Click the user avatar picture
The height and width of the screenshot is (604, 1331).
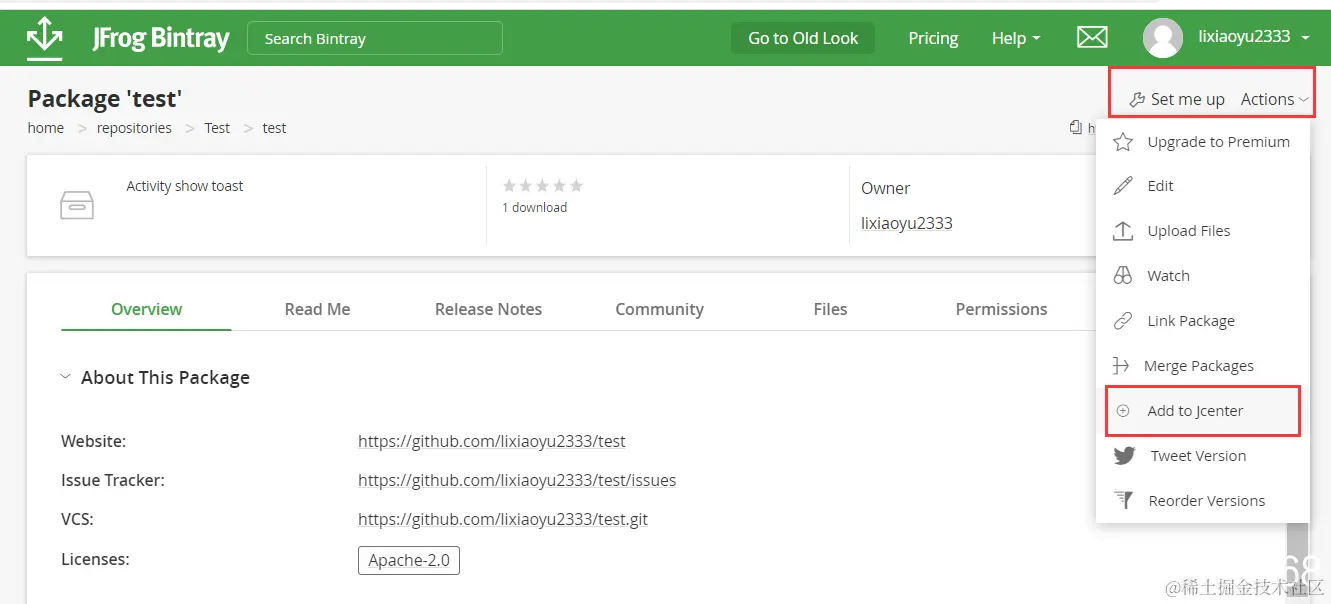coord(1163,38)
